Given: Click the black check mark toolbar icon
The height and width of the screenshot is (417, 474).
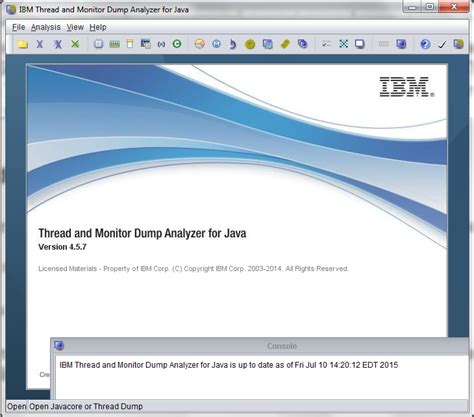Looking at the screenshot, I should coord(442,44).
